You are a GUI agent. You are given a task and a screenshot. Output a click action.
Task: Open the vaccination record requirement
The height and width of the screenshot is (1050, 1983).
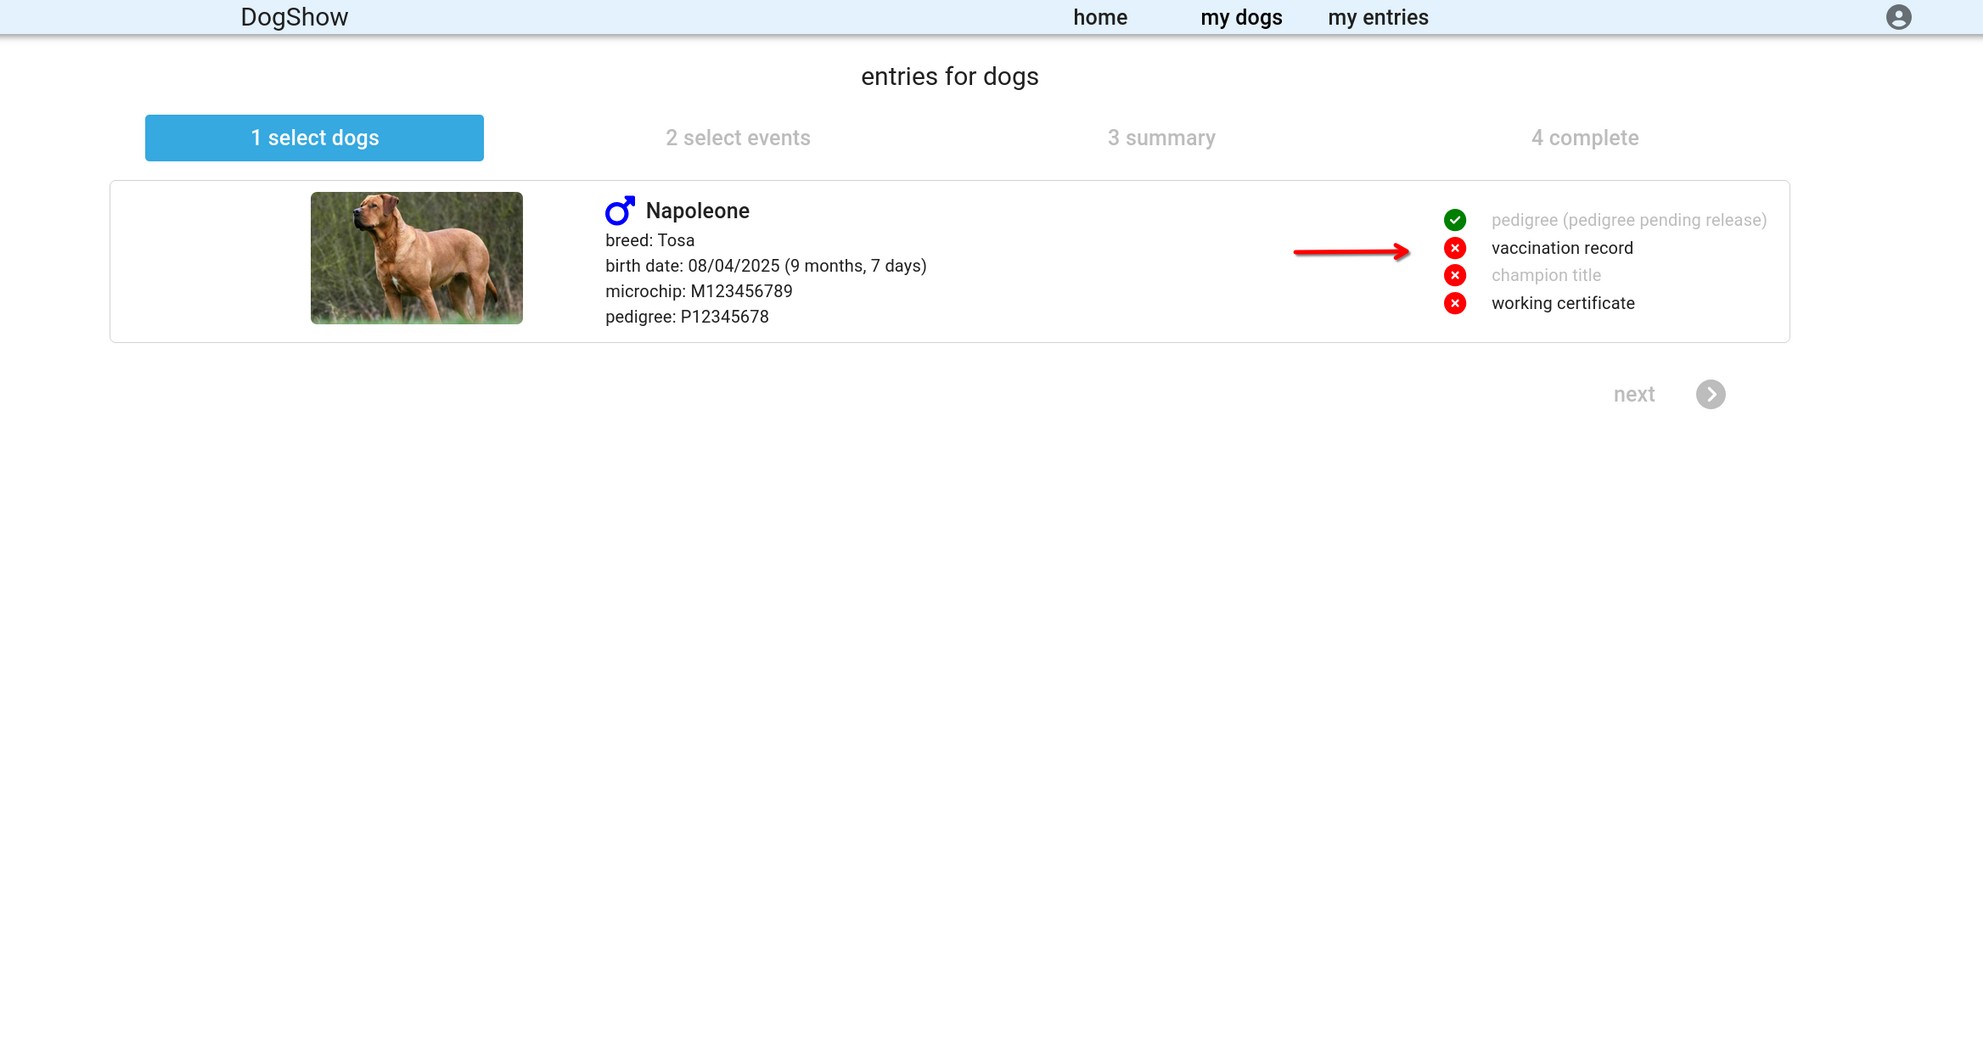[1562, 248]
